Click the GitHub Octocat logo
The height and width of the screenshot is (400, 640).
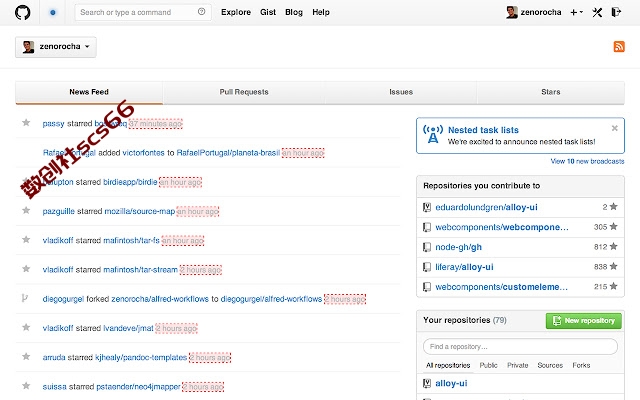[x=22, y=12]
